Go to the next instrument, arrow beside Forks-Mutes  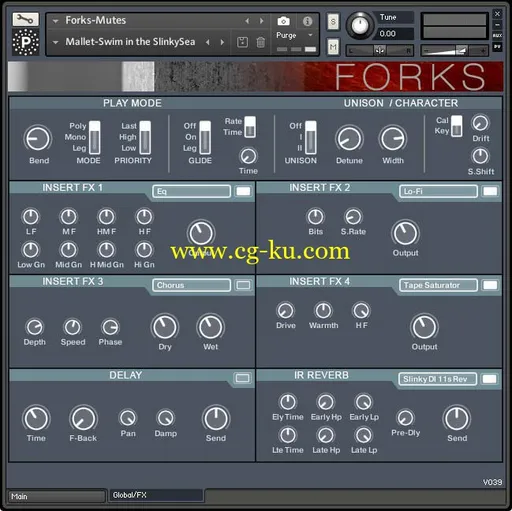[x=262, y=21]
